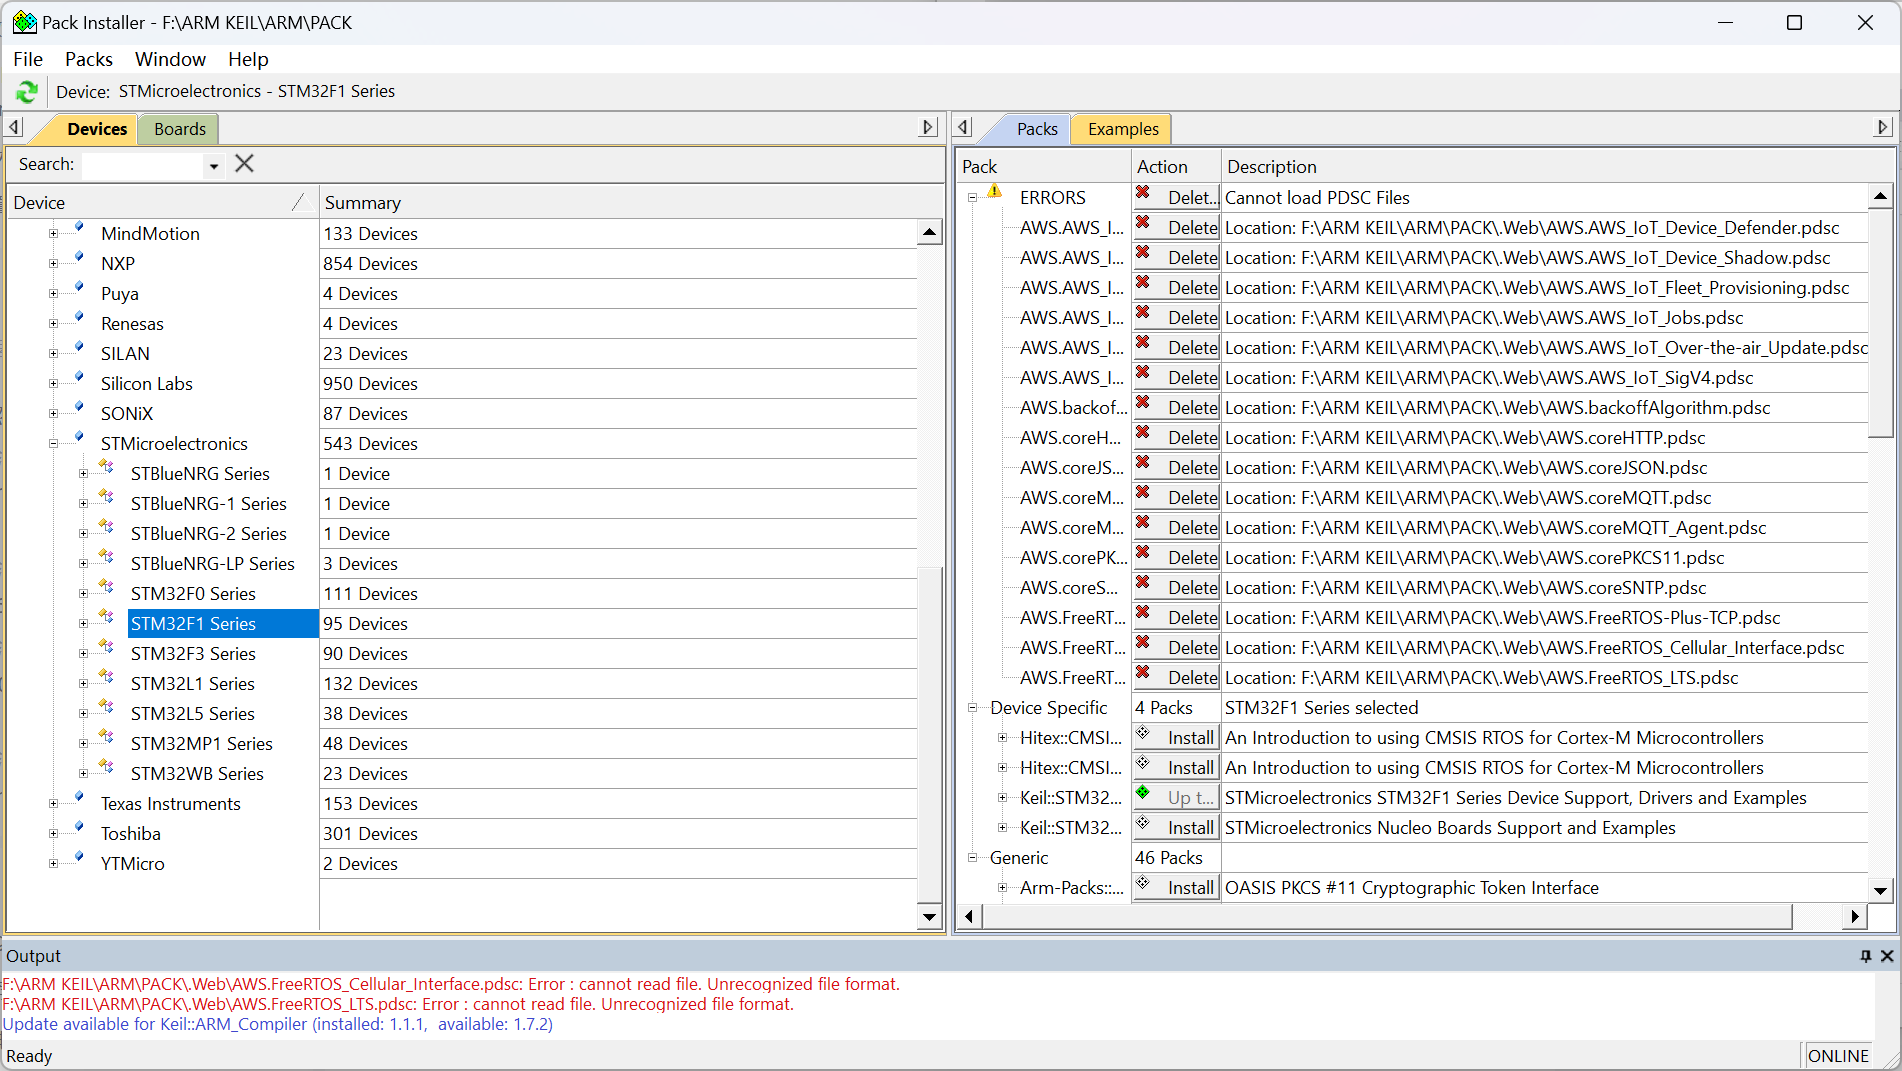
Task: Select the Devices tab
Action: coord(97,129)
